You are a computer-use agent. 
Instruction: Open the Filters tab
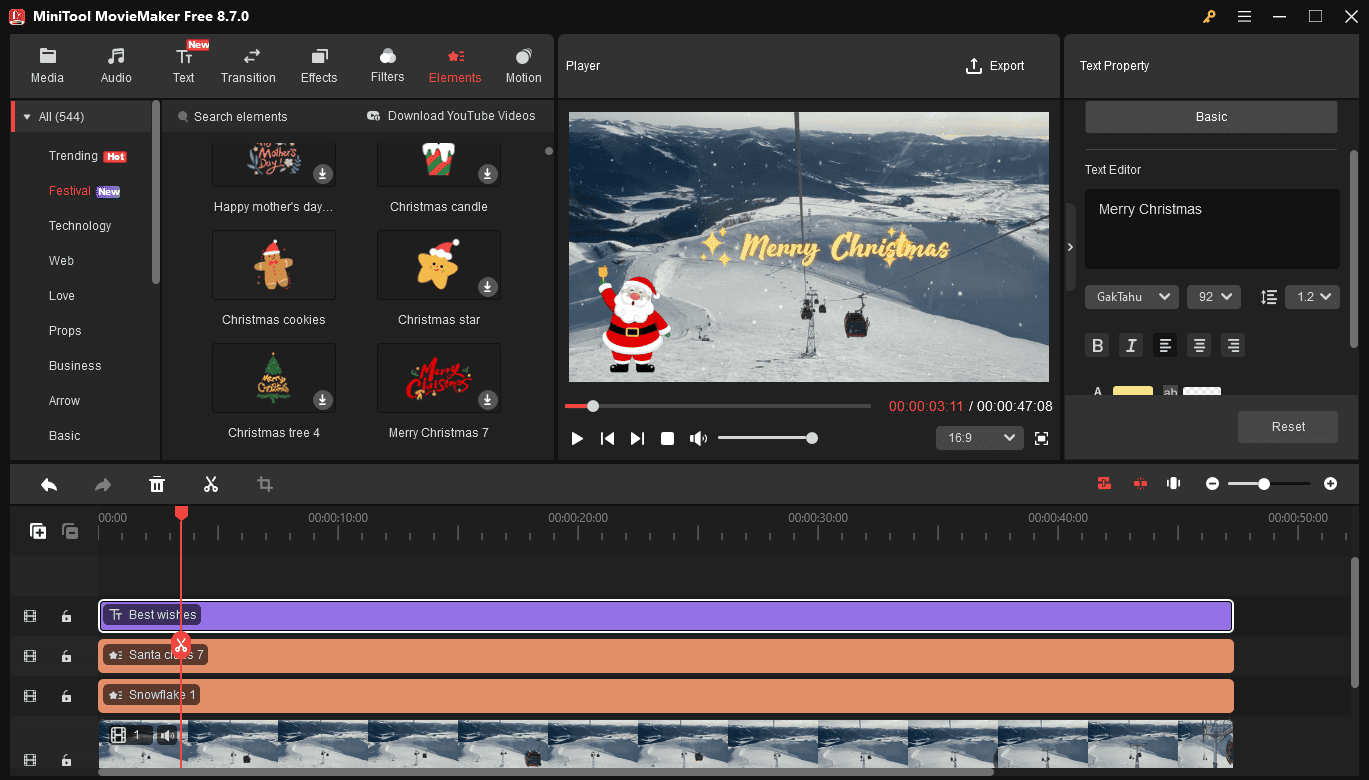(x=387, y=66)
